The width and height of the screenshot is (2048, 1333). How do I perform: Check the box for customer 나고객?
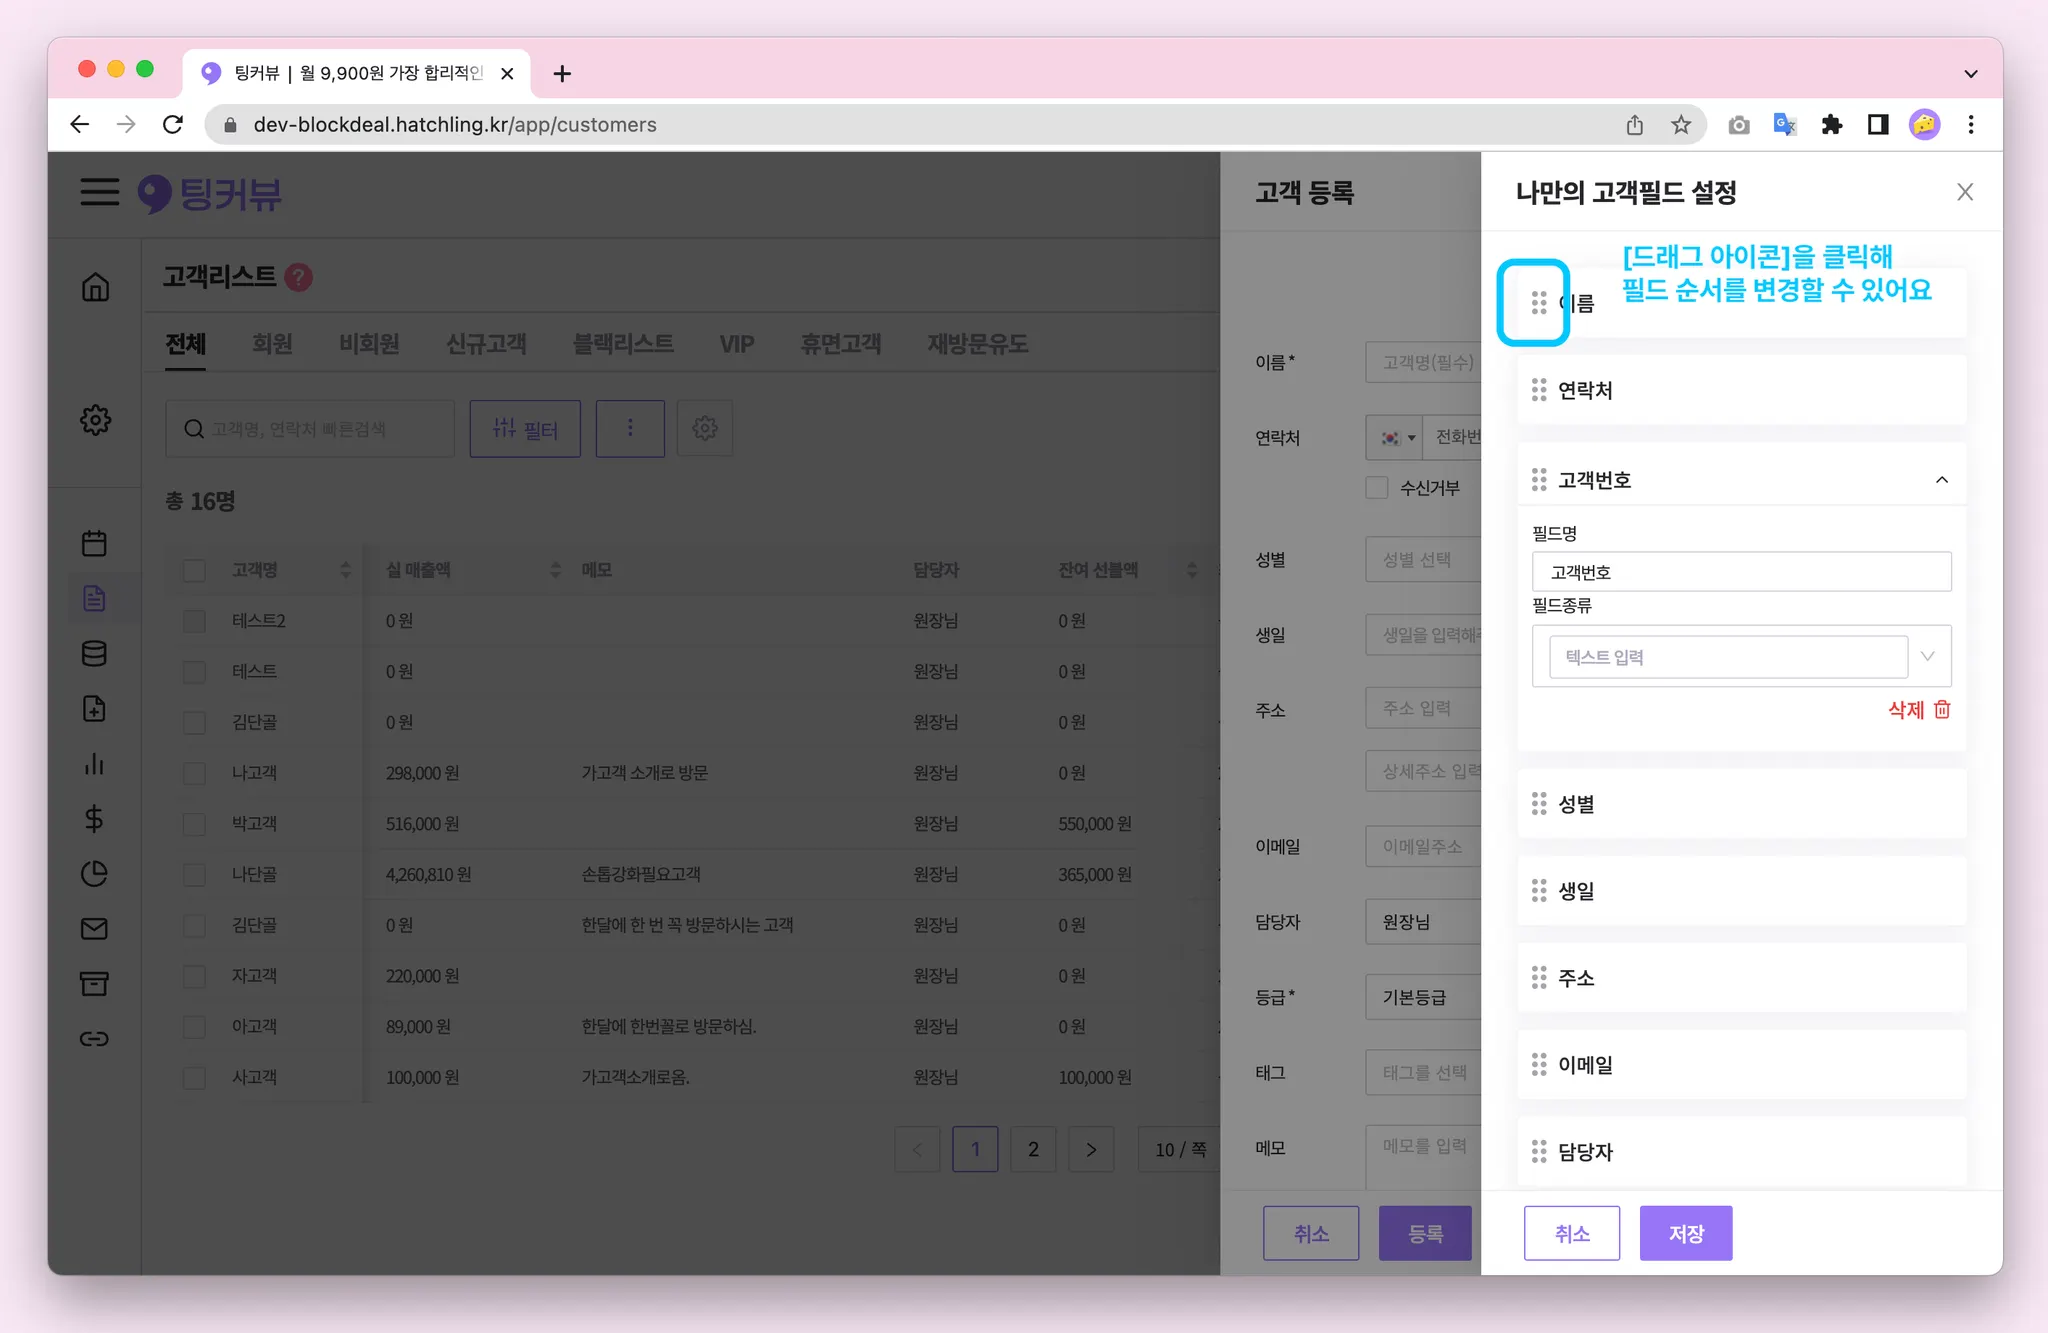195,773
